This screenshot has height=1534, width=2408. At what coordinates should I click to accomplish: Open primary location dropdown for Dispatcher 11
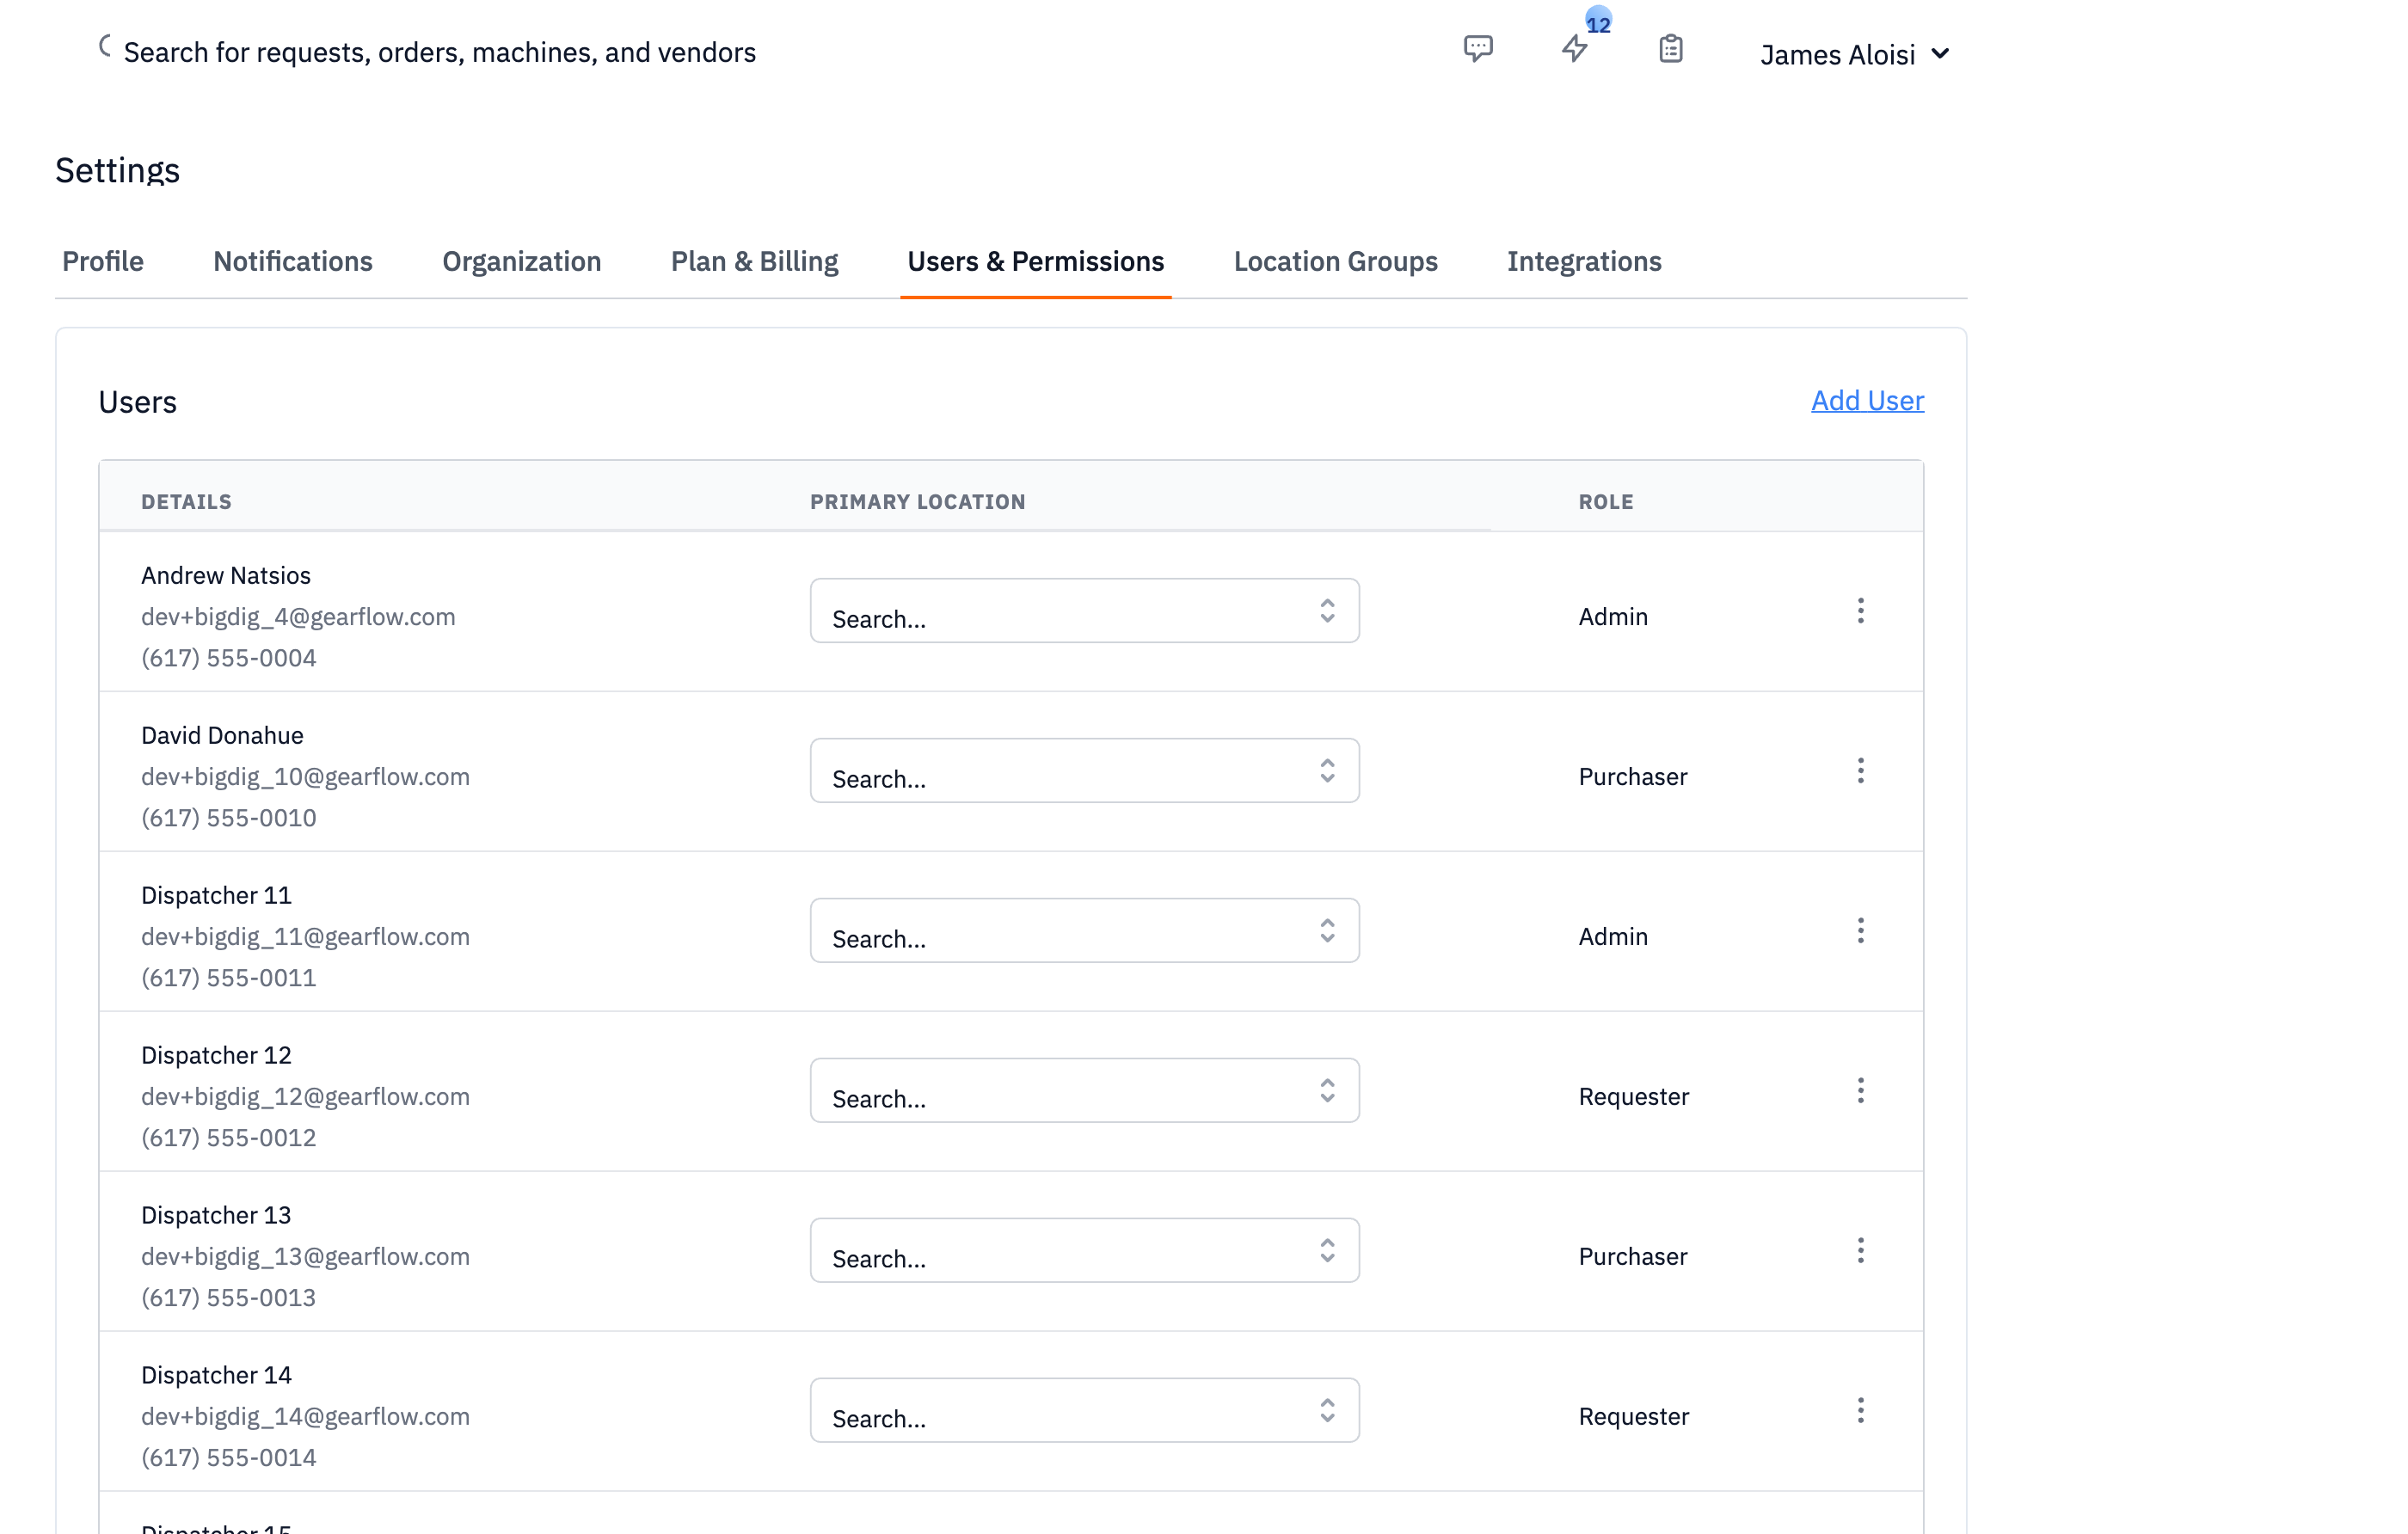1084,931
